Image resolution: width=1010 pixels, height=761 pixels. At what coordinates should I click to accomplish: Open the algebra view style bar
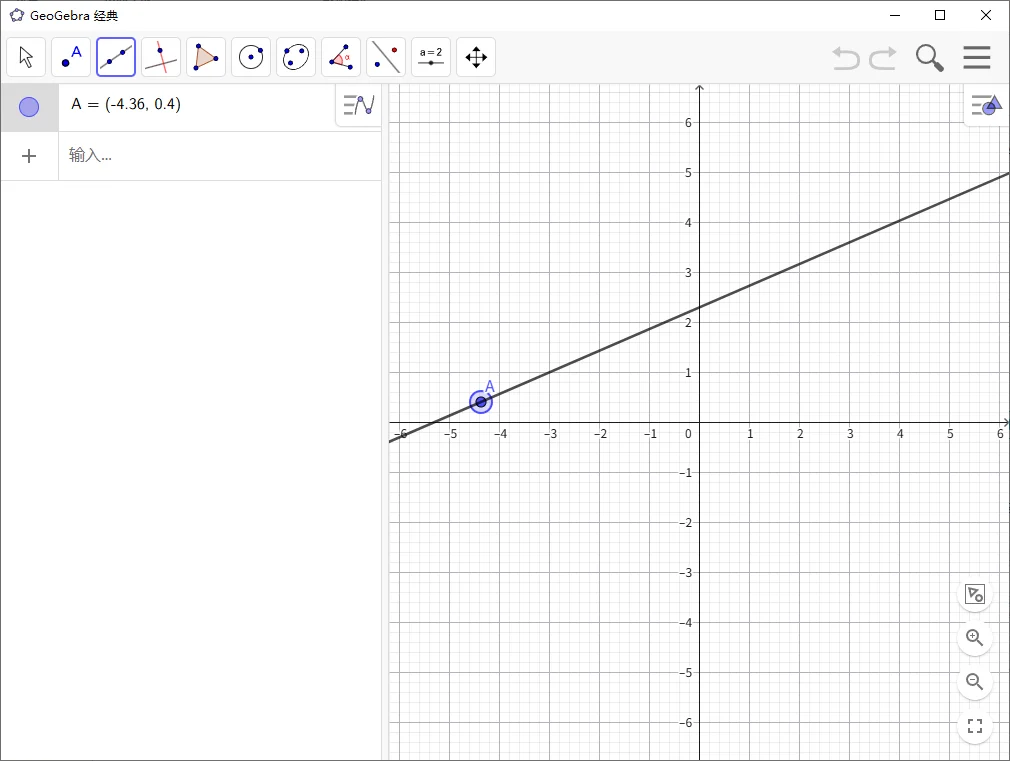[x=359, y=105]
